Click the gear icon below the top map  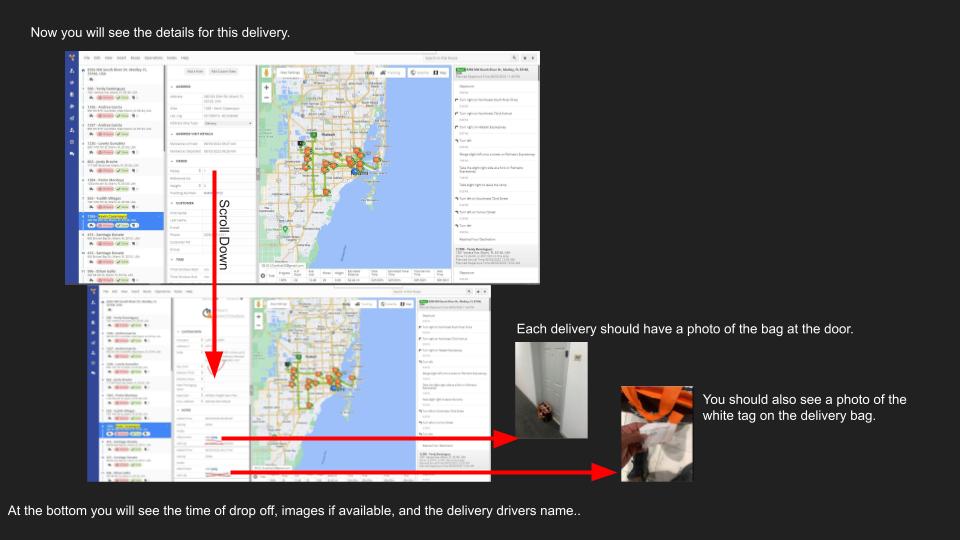click(x=263, y=276)
